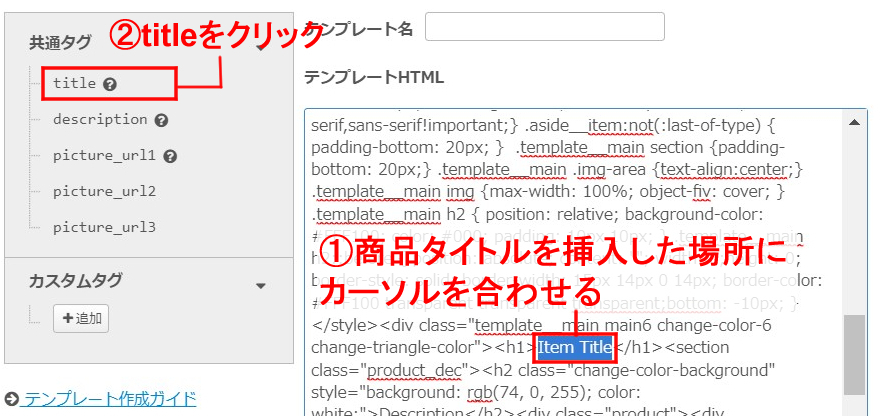Screen dimensions: 884x416
Task: Open help icon beside picture_url1
Action: [171, 157]
